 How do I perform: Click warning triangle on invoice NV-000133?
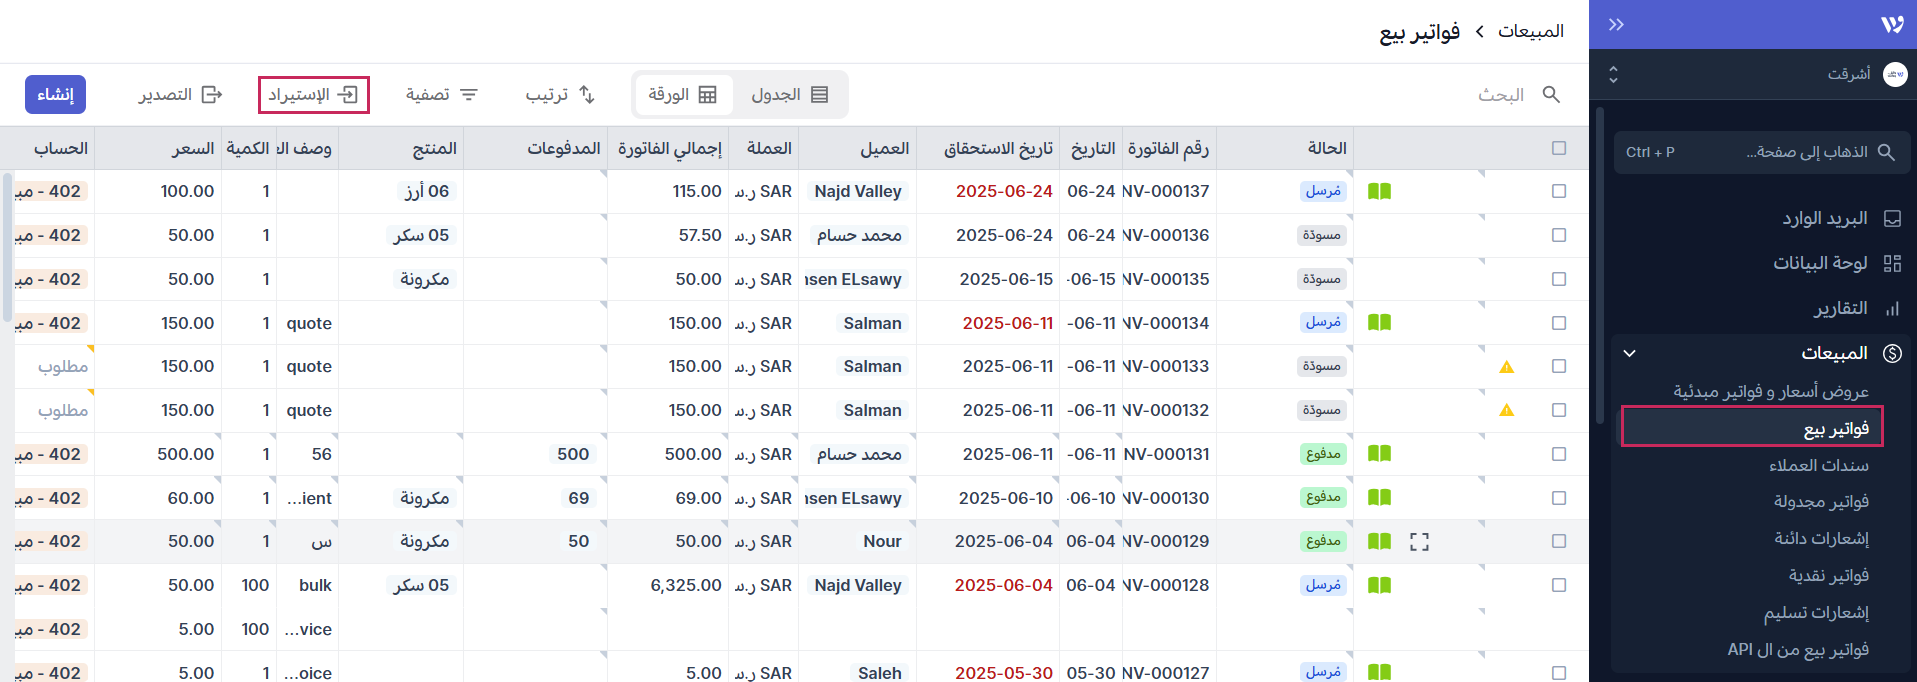click(x=1506, y=367)
